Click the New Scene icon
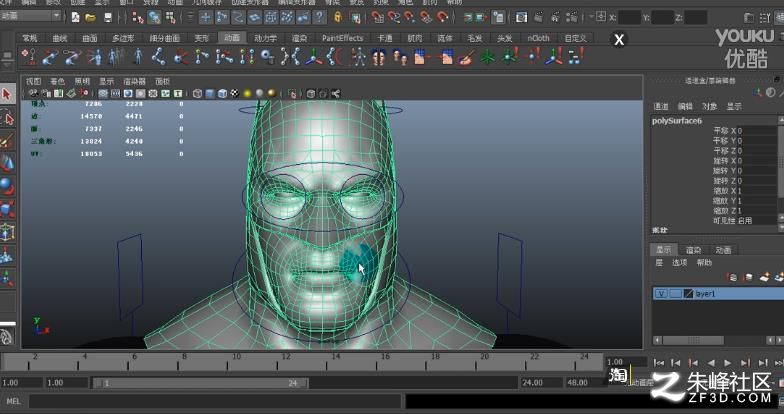 click(75, 18)
